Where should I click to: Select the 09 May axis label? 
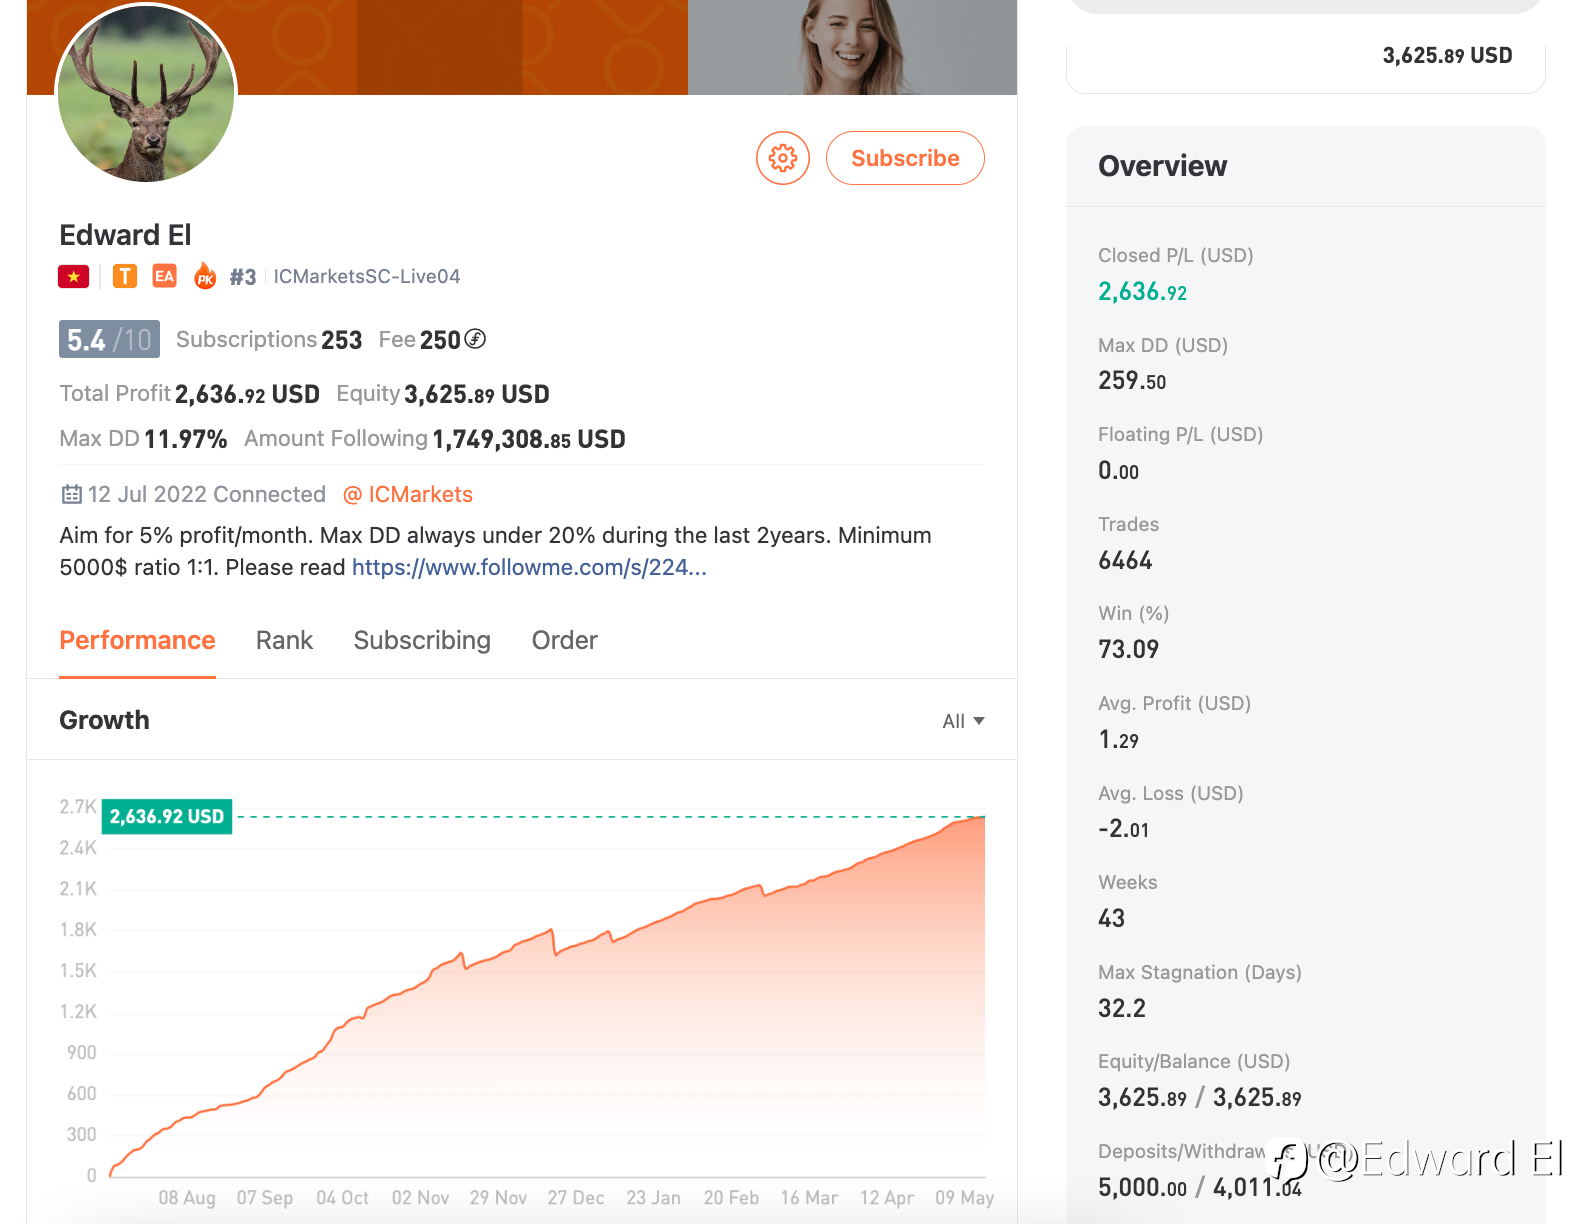coord(964,1197)
